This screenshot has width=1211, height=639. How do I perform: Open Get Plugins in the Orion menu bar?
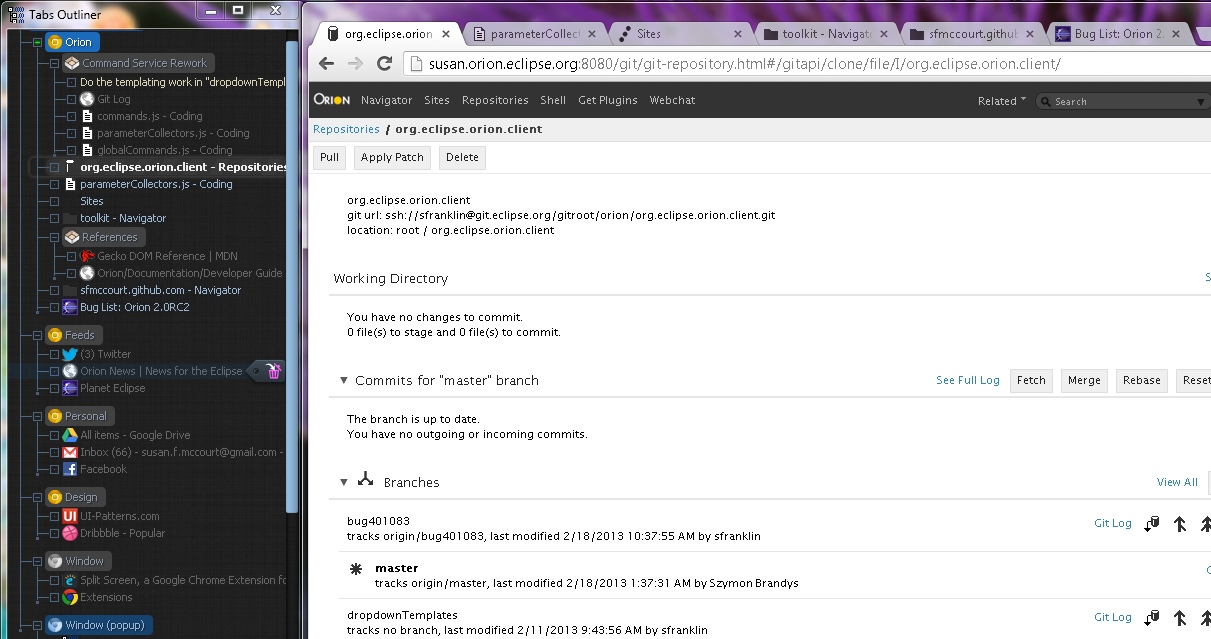click(x=608, y=100)
